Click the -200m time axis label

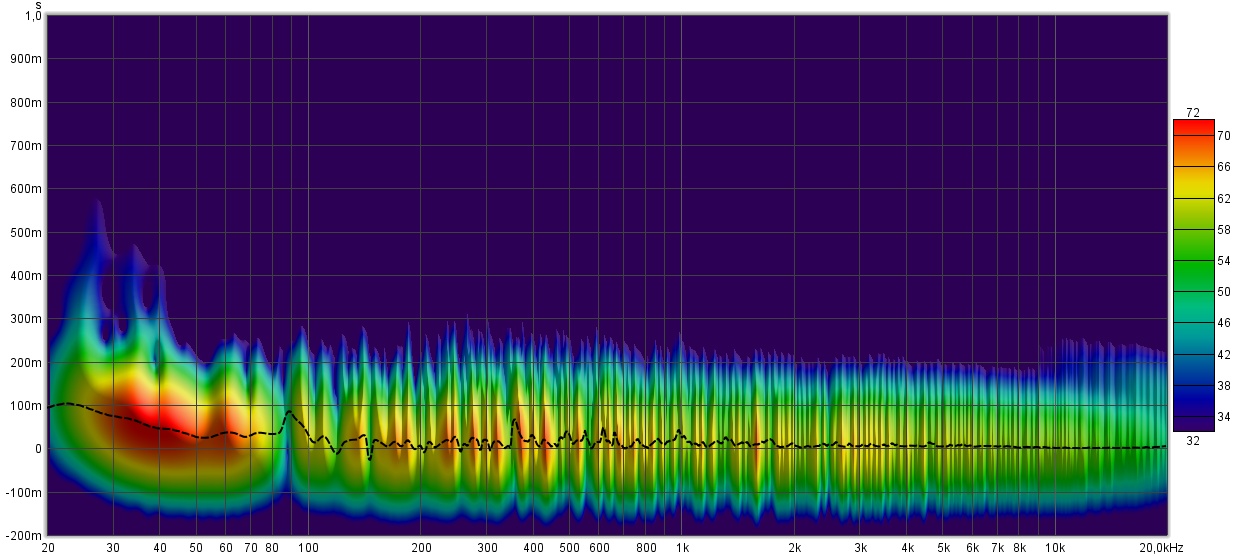coord(25,536)
